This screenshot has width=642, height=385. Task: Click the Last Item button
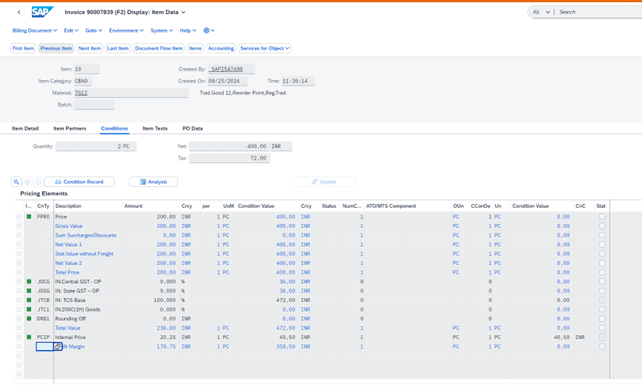pyautogui.click(x=118, y=48)
